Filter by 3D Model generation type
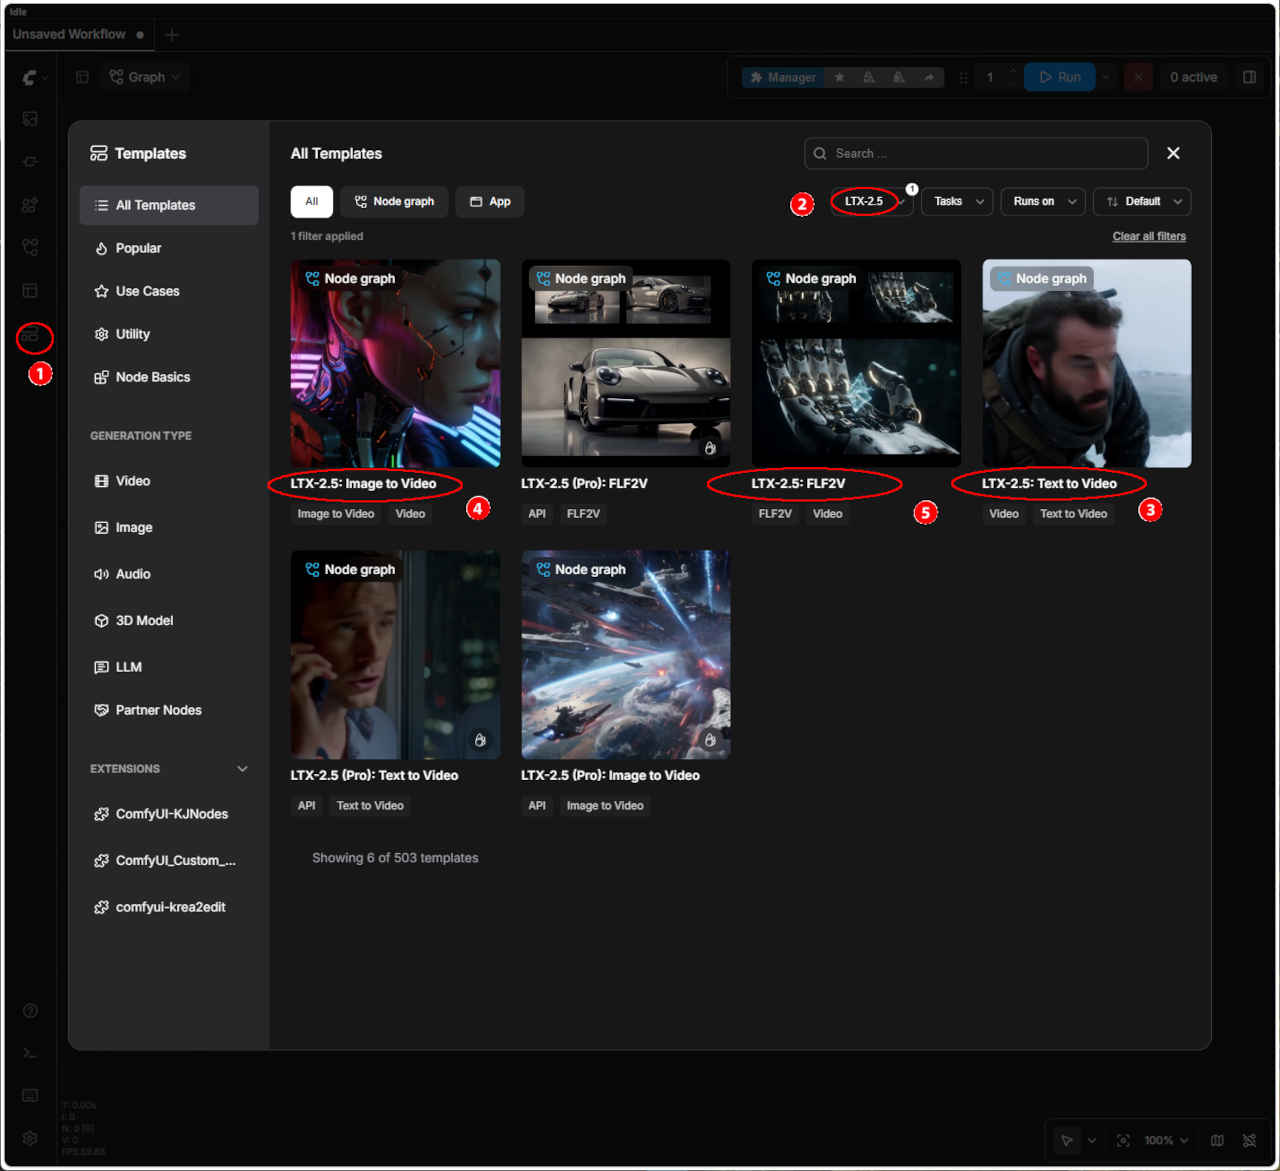This screenshot has height=1171, width=1280. click(168, 620)
